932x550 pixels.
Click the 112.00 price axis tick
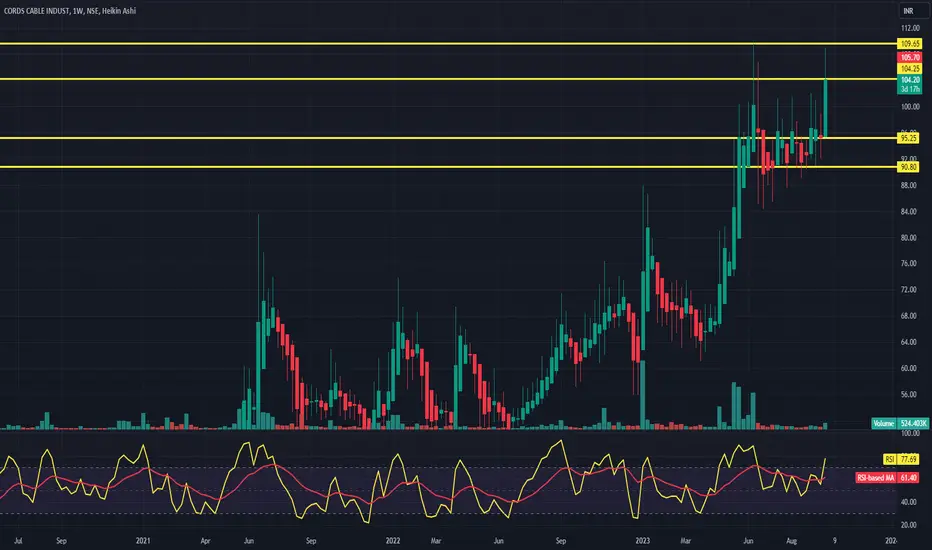(909, 28)
